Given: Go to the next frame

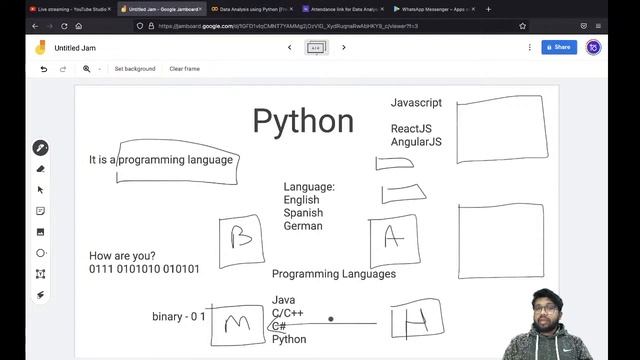Looking at the screenshot, I should (344, 47).
